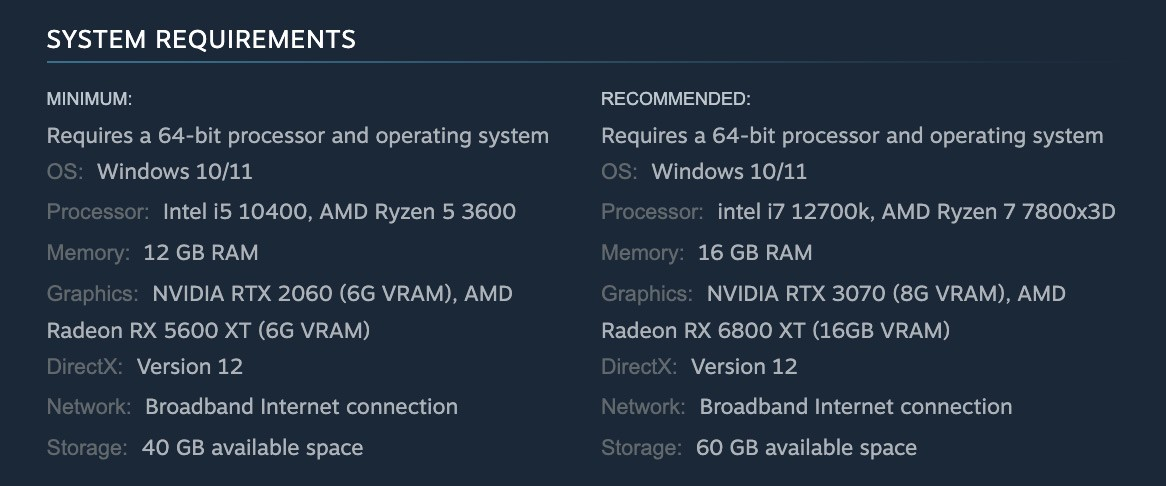Click the SYSTEM REQUIREMENTS heading
The image size is (1166, 486).
pos(201,39)
